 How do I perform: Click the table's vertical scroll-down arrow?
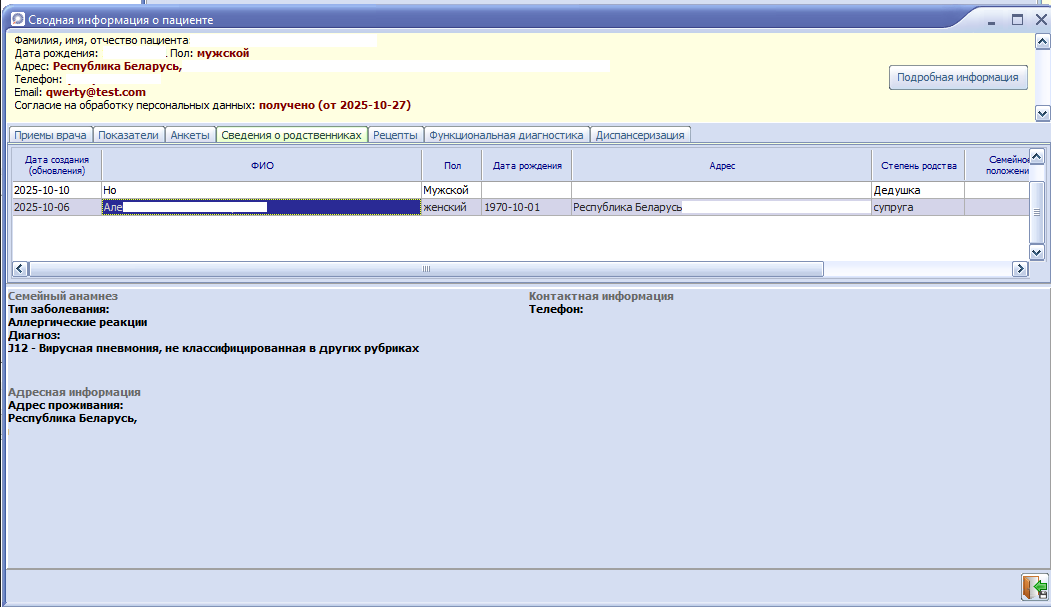(x=1037, y=251)
